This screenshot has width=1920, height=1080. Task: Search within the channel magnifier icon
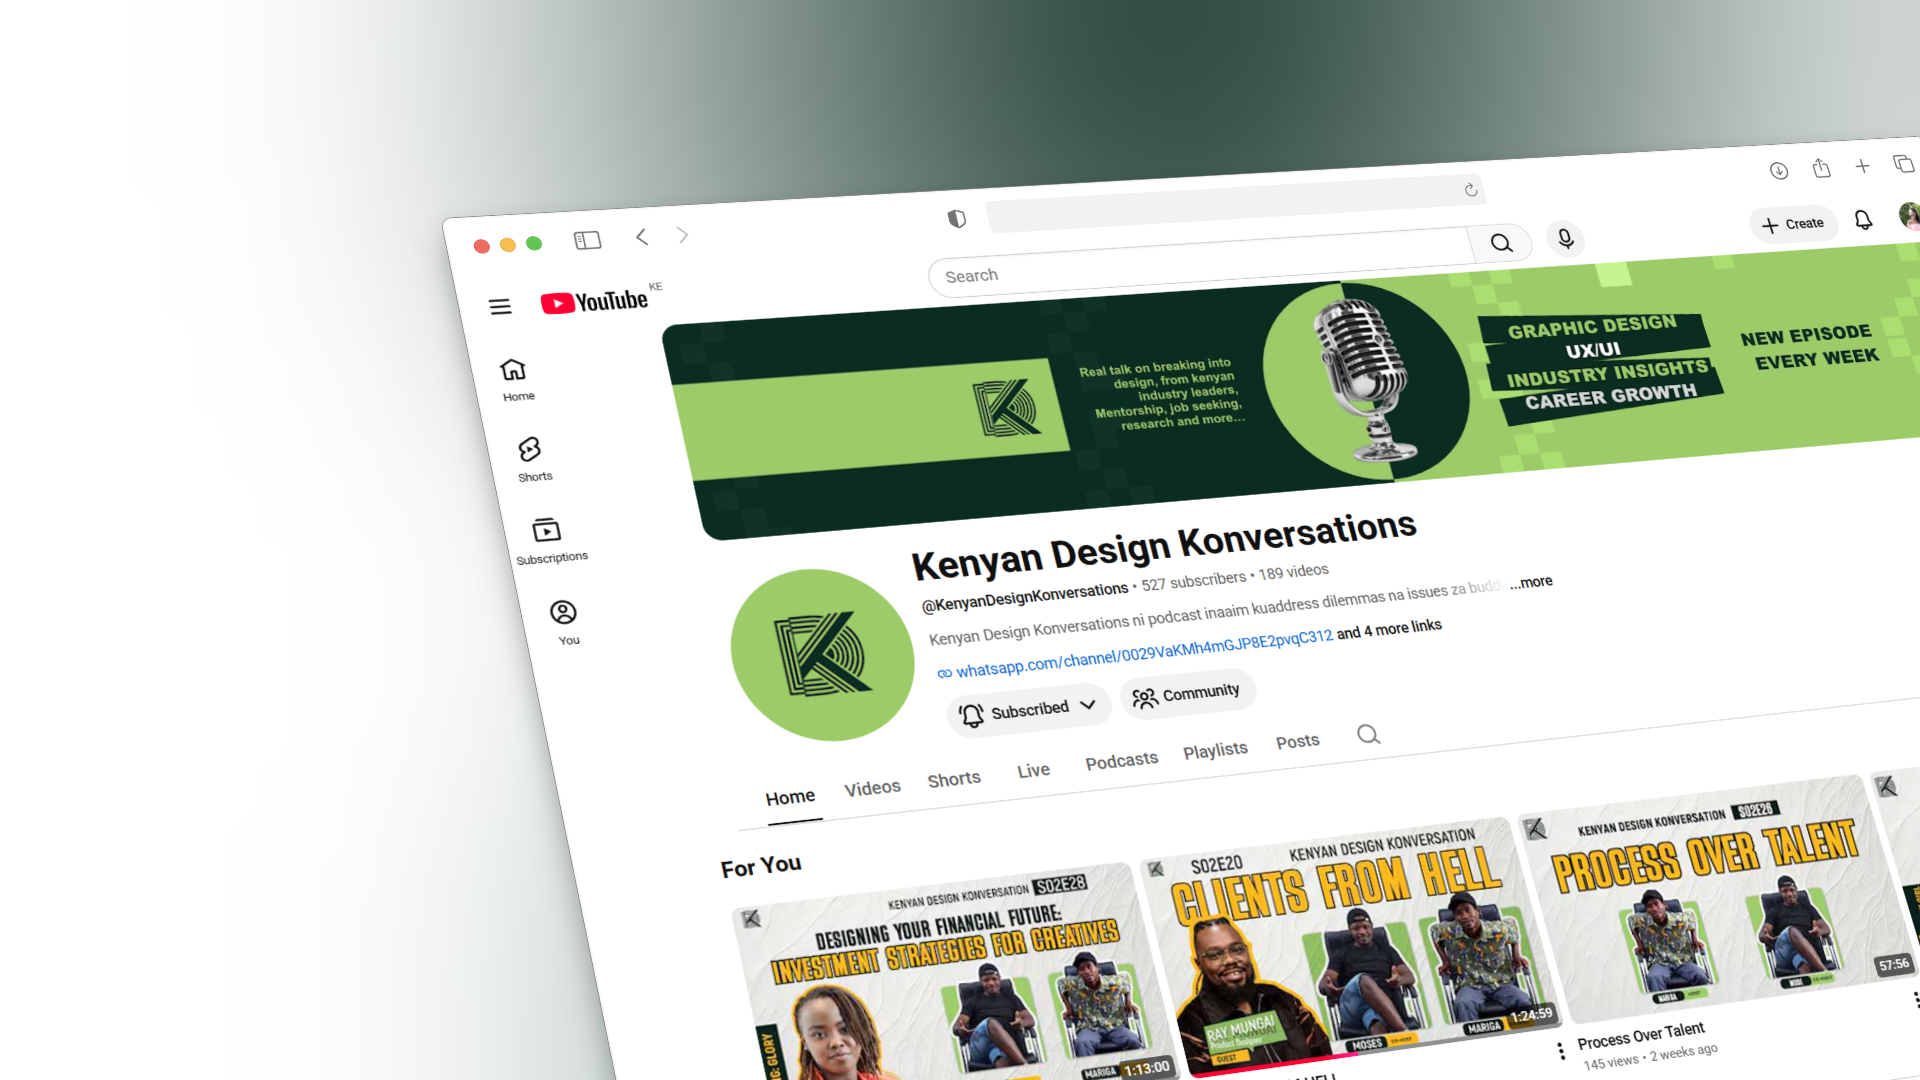point(1368,735)
